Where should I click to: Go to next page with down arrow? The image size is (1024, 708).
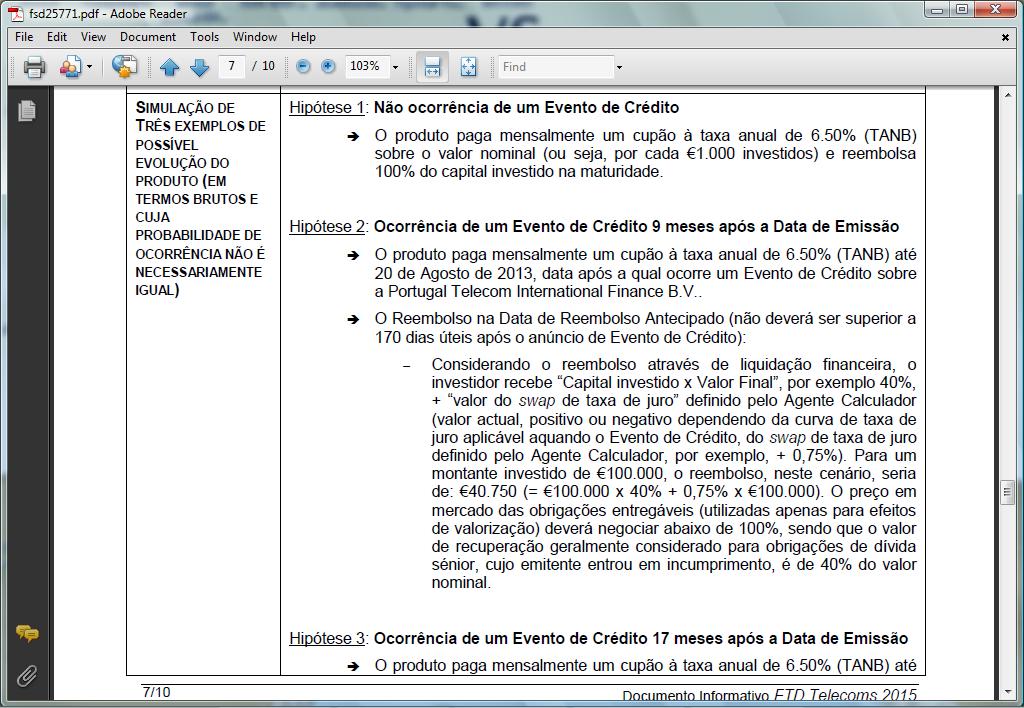(x=199, y=67)
